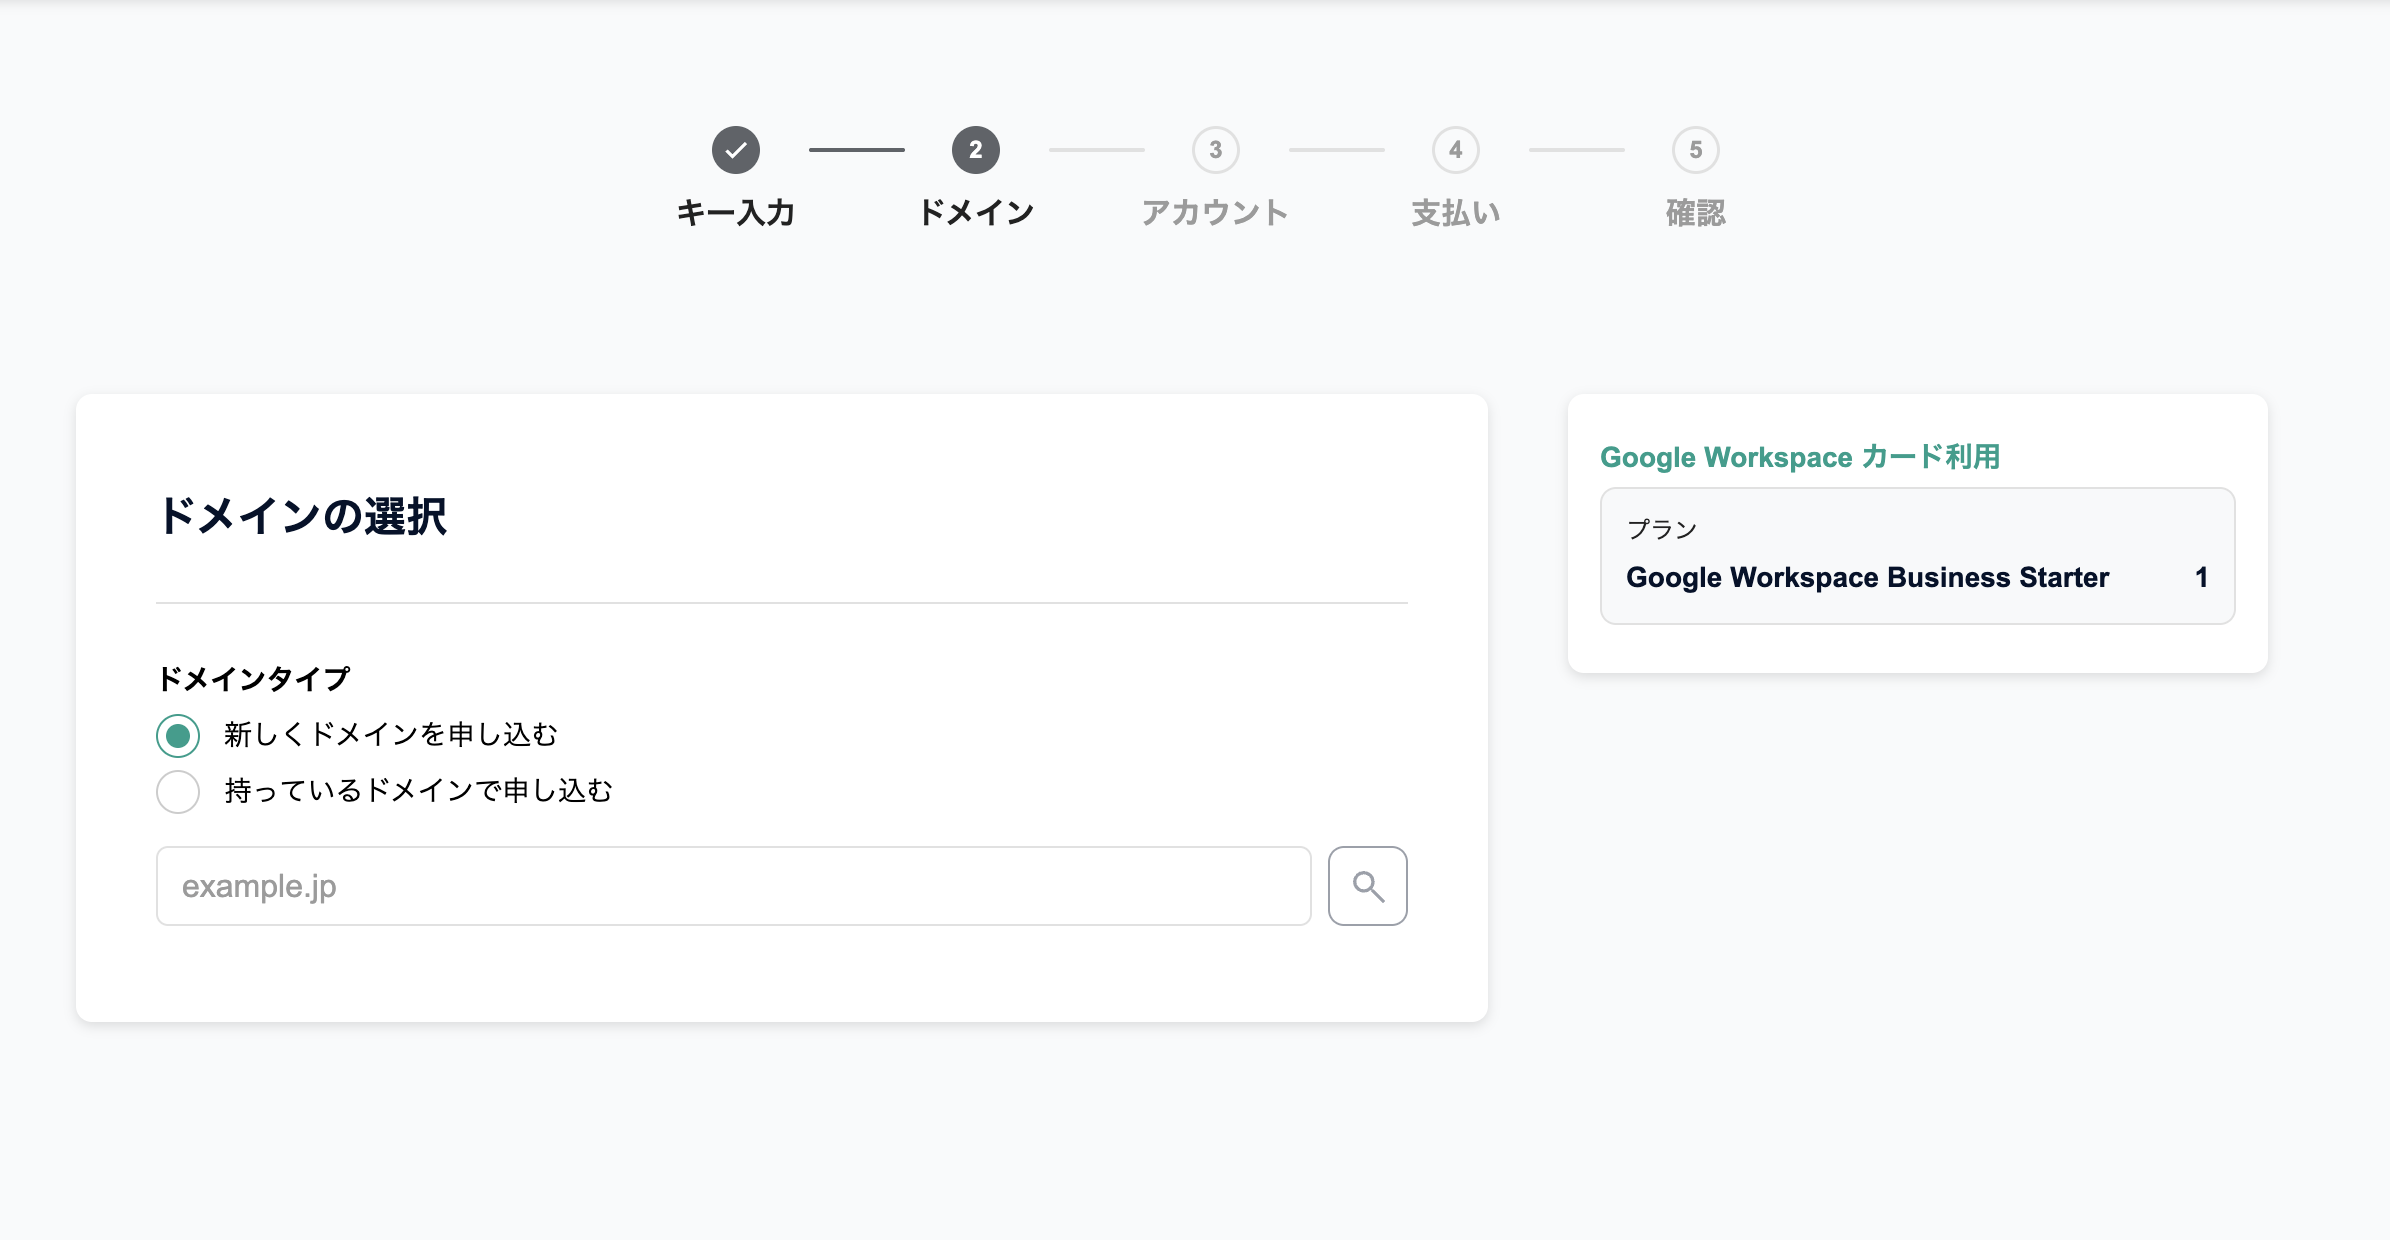Click the magnifier search button
This screenshot has height=1240, width=2390.
pos(1367,886)
